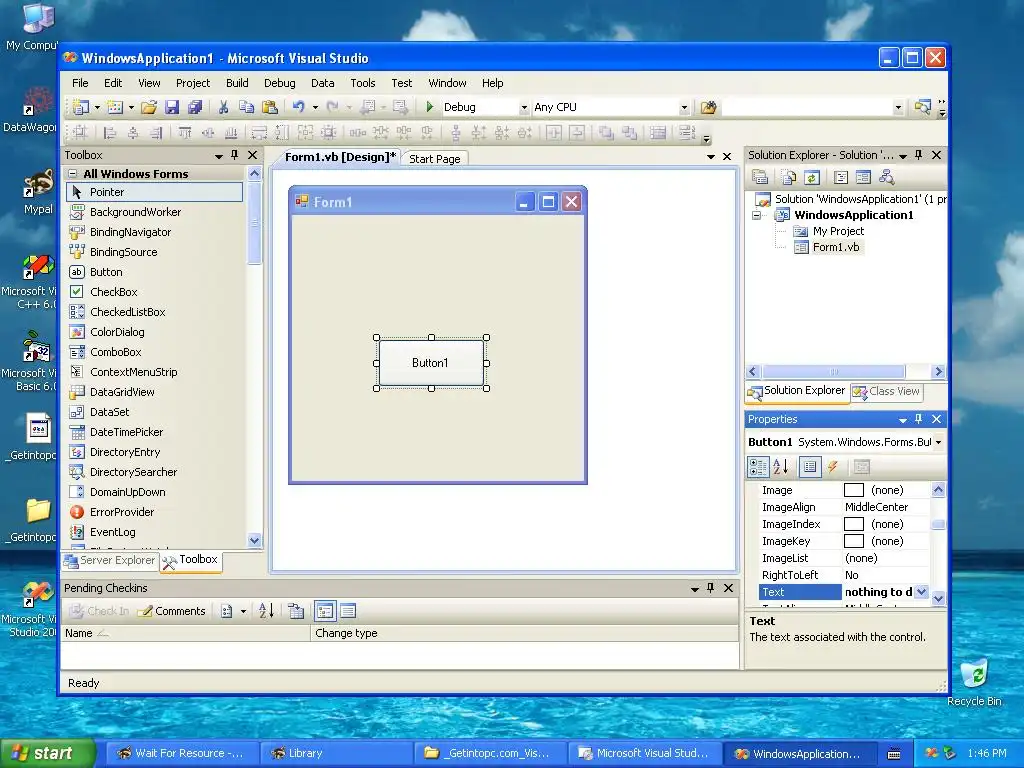The height and width of the screenshot is (768, 1024).
Task: Open the File menu
Action: click(80, 83)
